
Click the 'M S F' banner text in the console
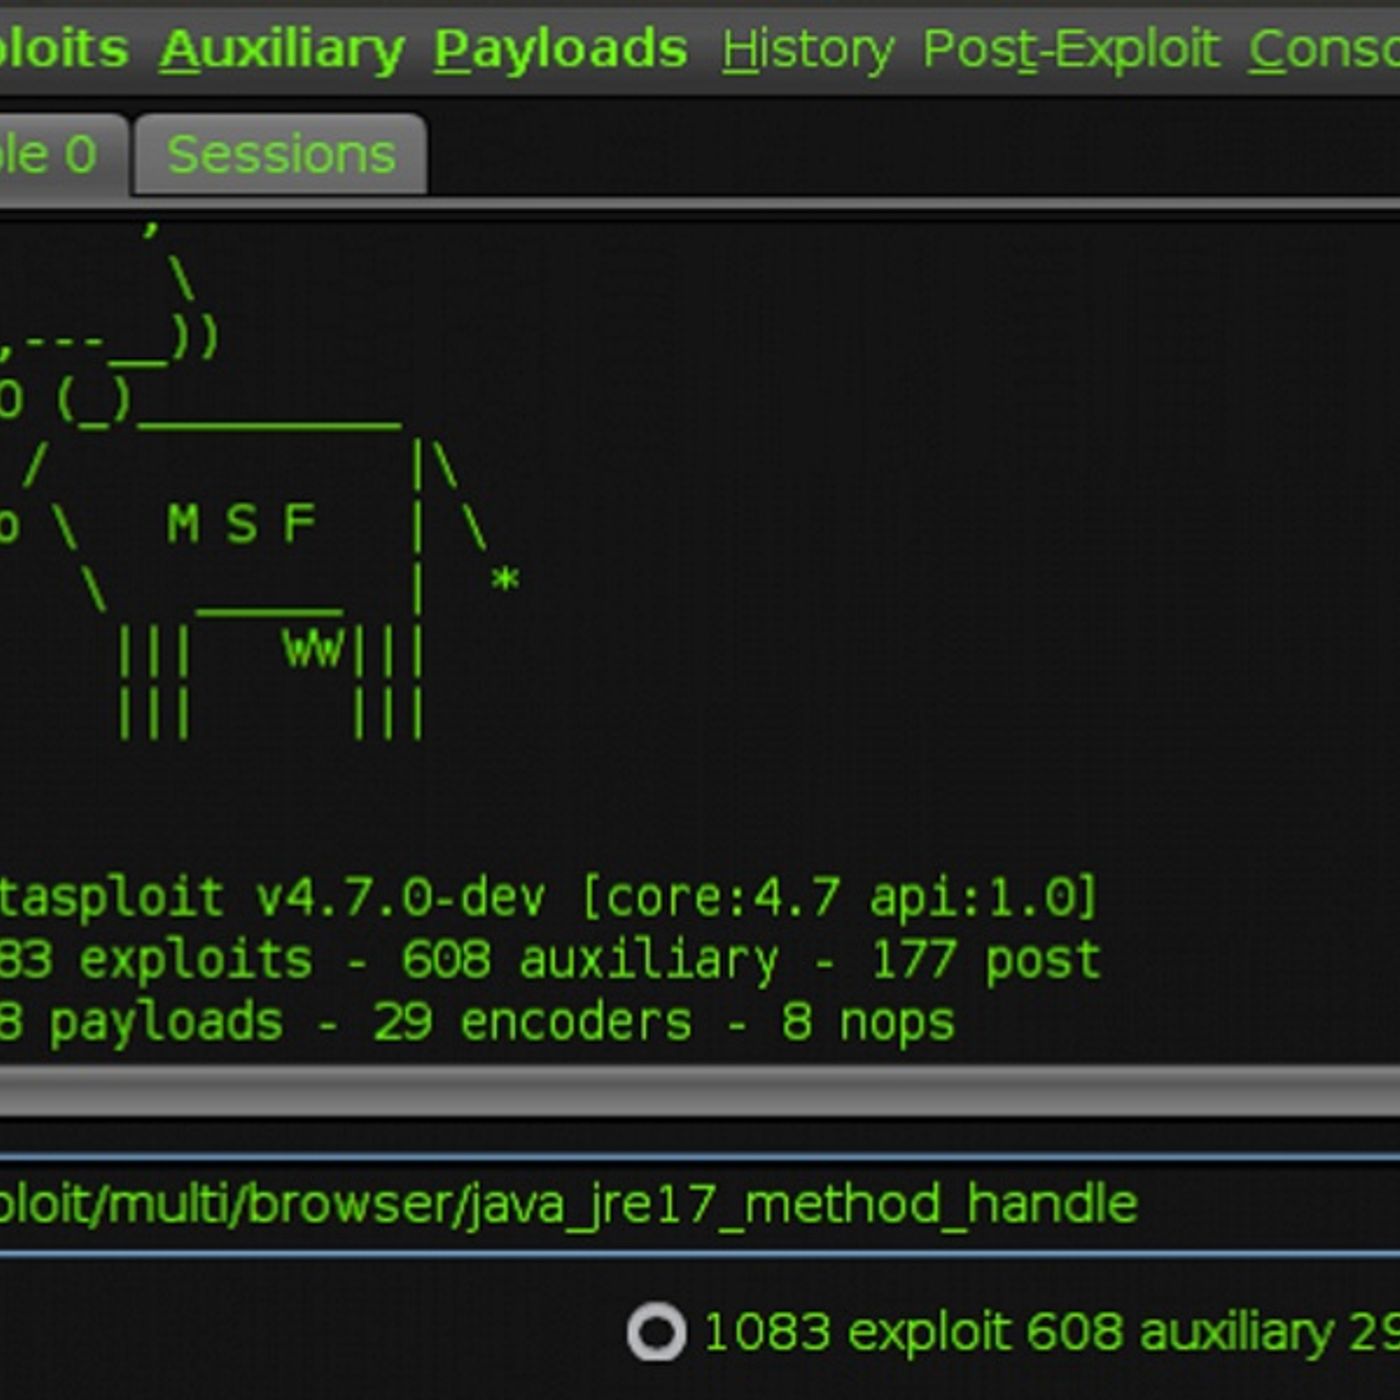tap(241, 524)
